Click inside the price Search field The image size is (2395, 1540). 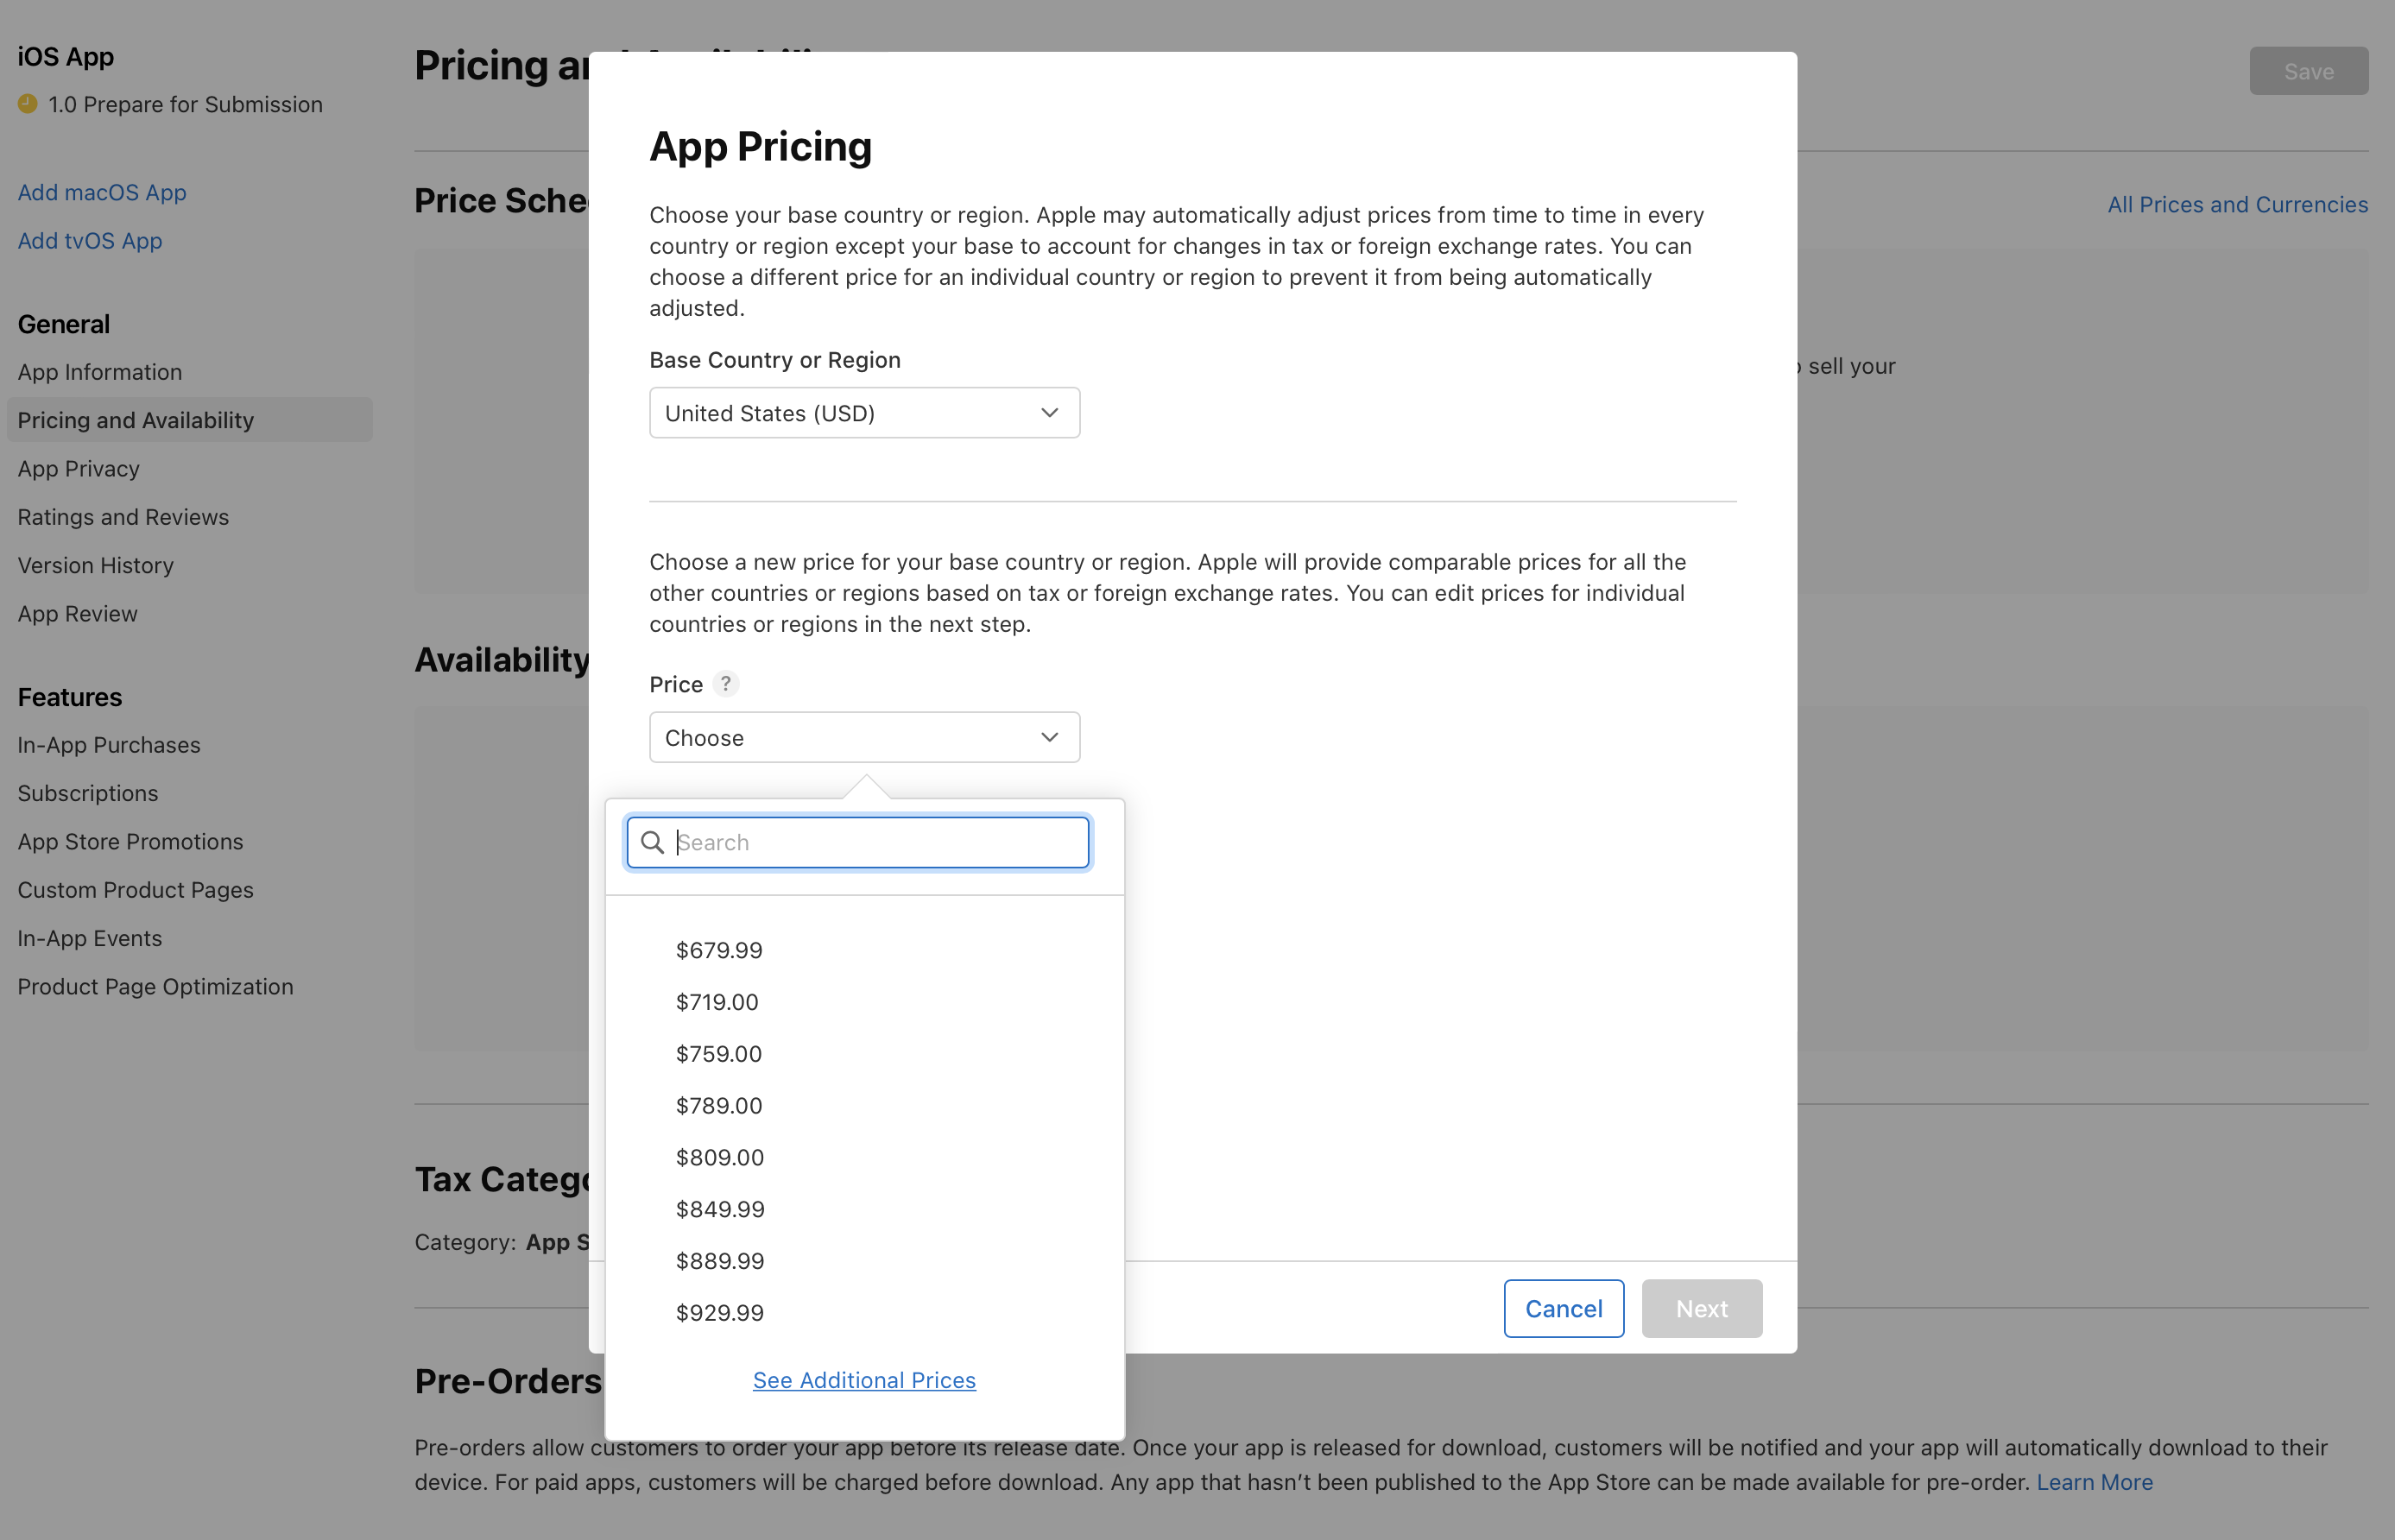pyautogui.click(x=870, y=842)
